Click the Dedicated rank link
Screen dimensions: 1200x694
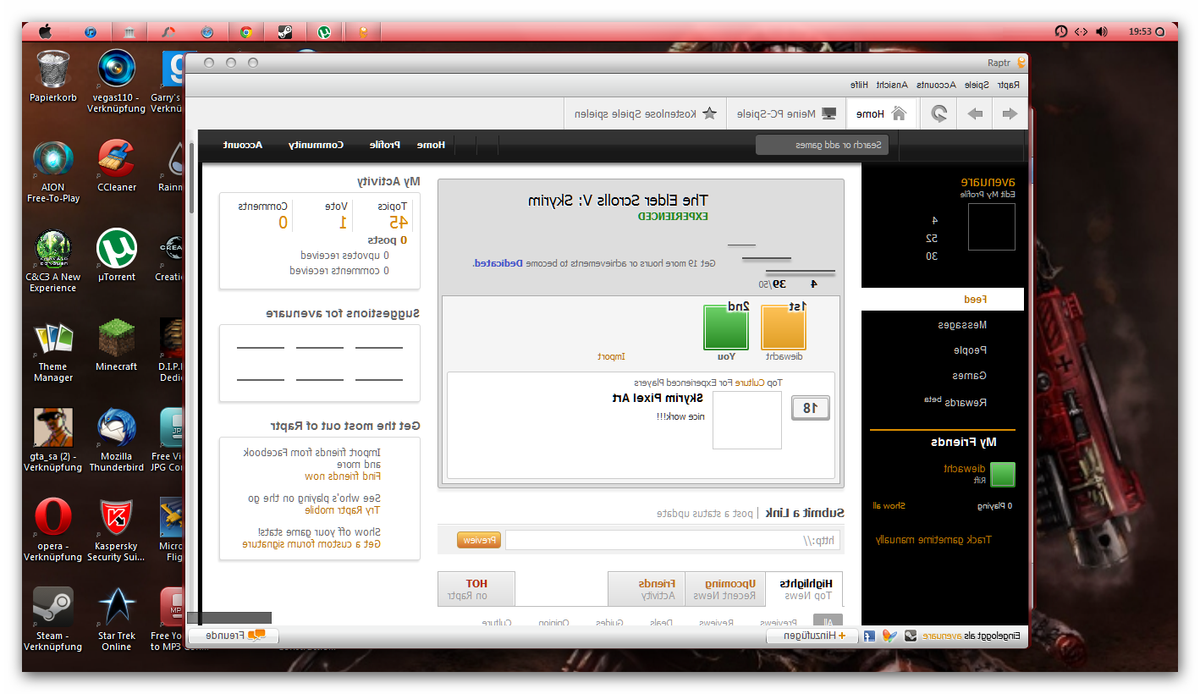[x=497, y=263]
